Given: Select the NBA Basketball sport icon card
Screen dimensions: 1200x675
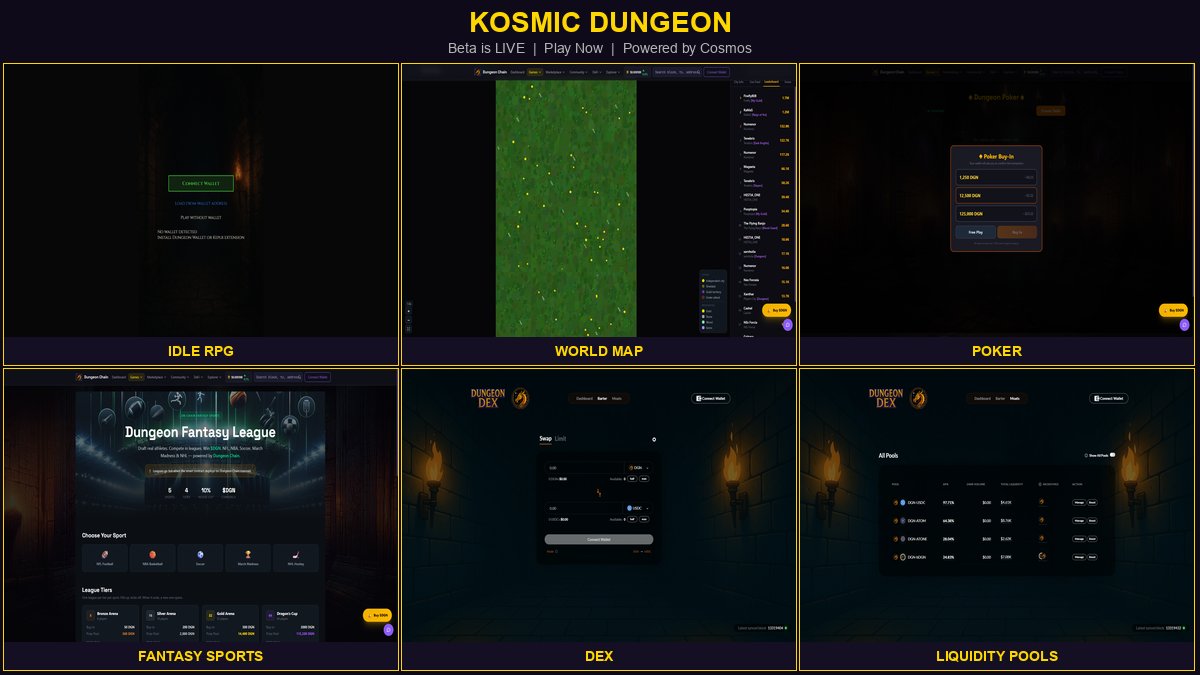Looking at the screenshot, I should pos(152,558).
